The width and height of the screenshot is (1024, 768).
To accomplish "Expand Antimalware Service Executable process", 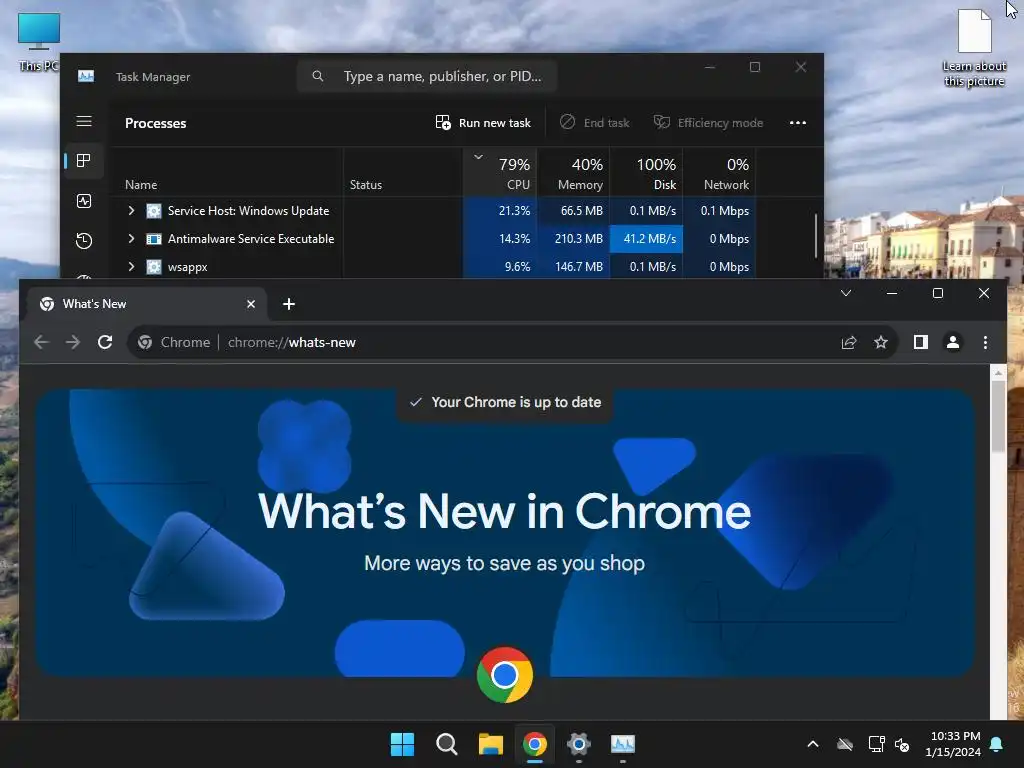I will [131, 238].
